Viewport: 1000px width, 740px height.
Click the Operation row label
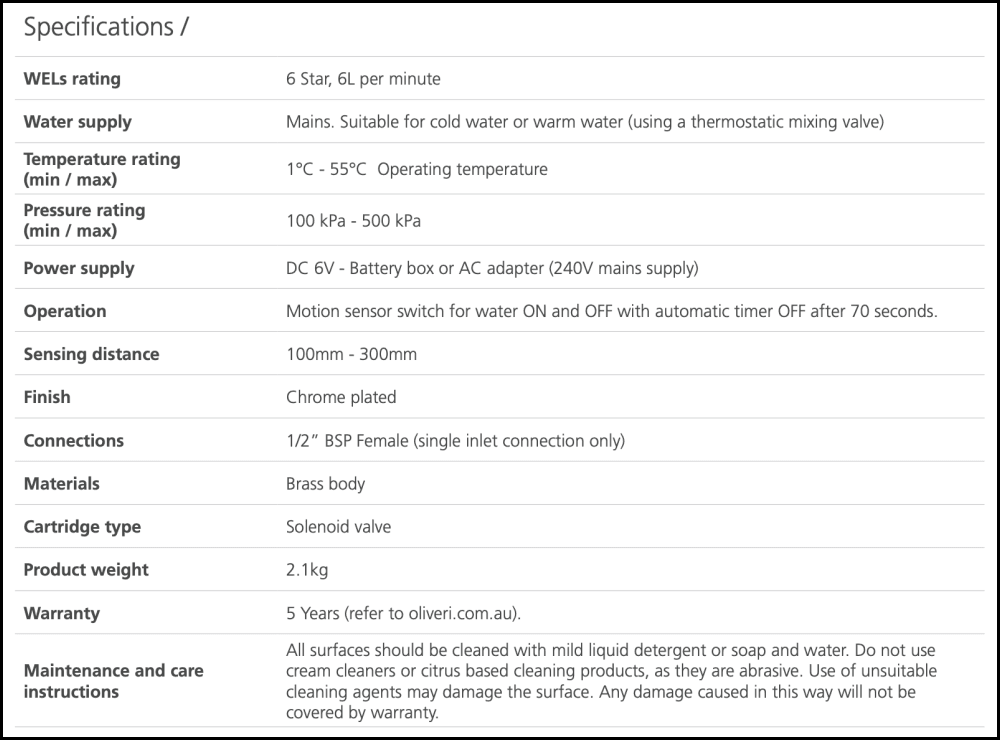tap(64, 311)
